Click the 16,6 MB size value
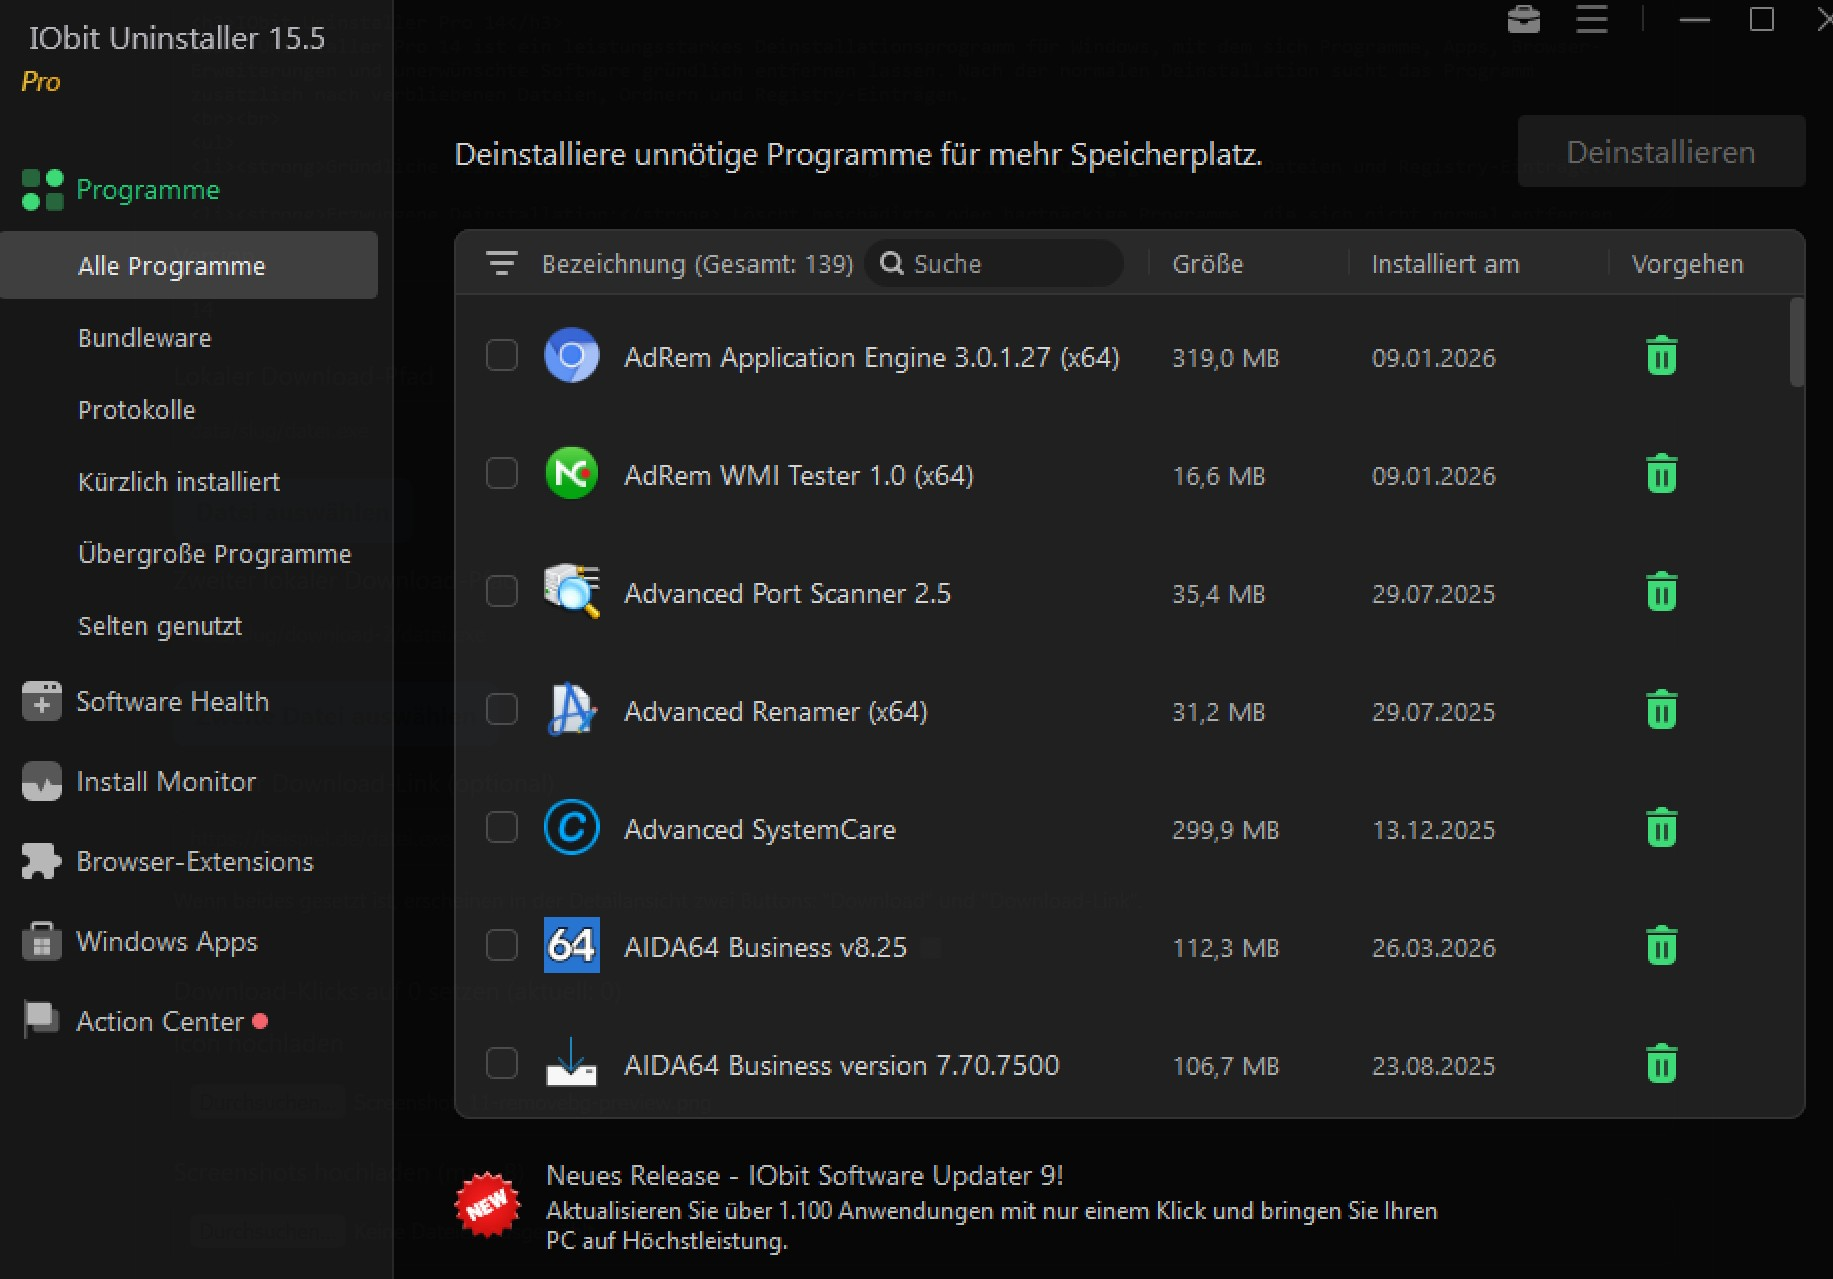Viewport: 1833px width, 1279px height. [x=1218, y=476]
